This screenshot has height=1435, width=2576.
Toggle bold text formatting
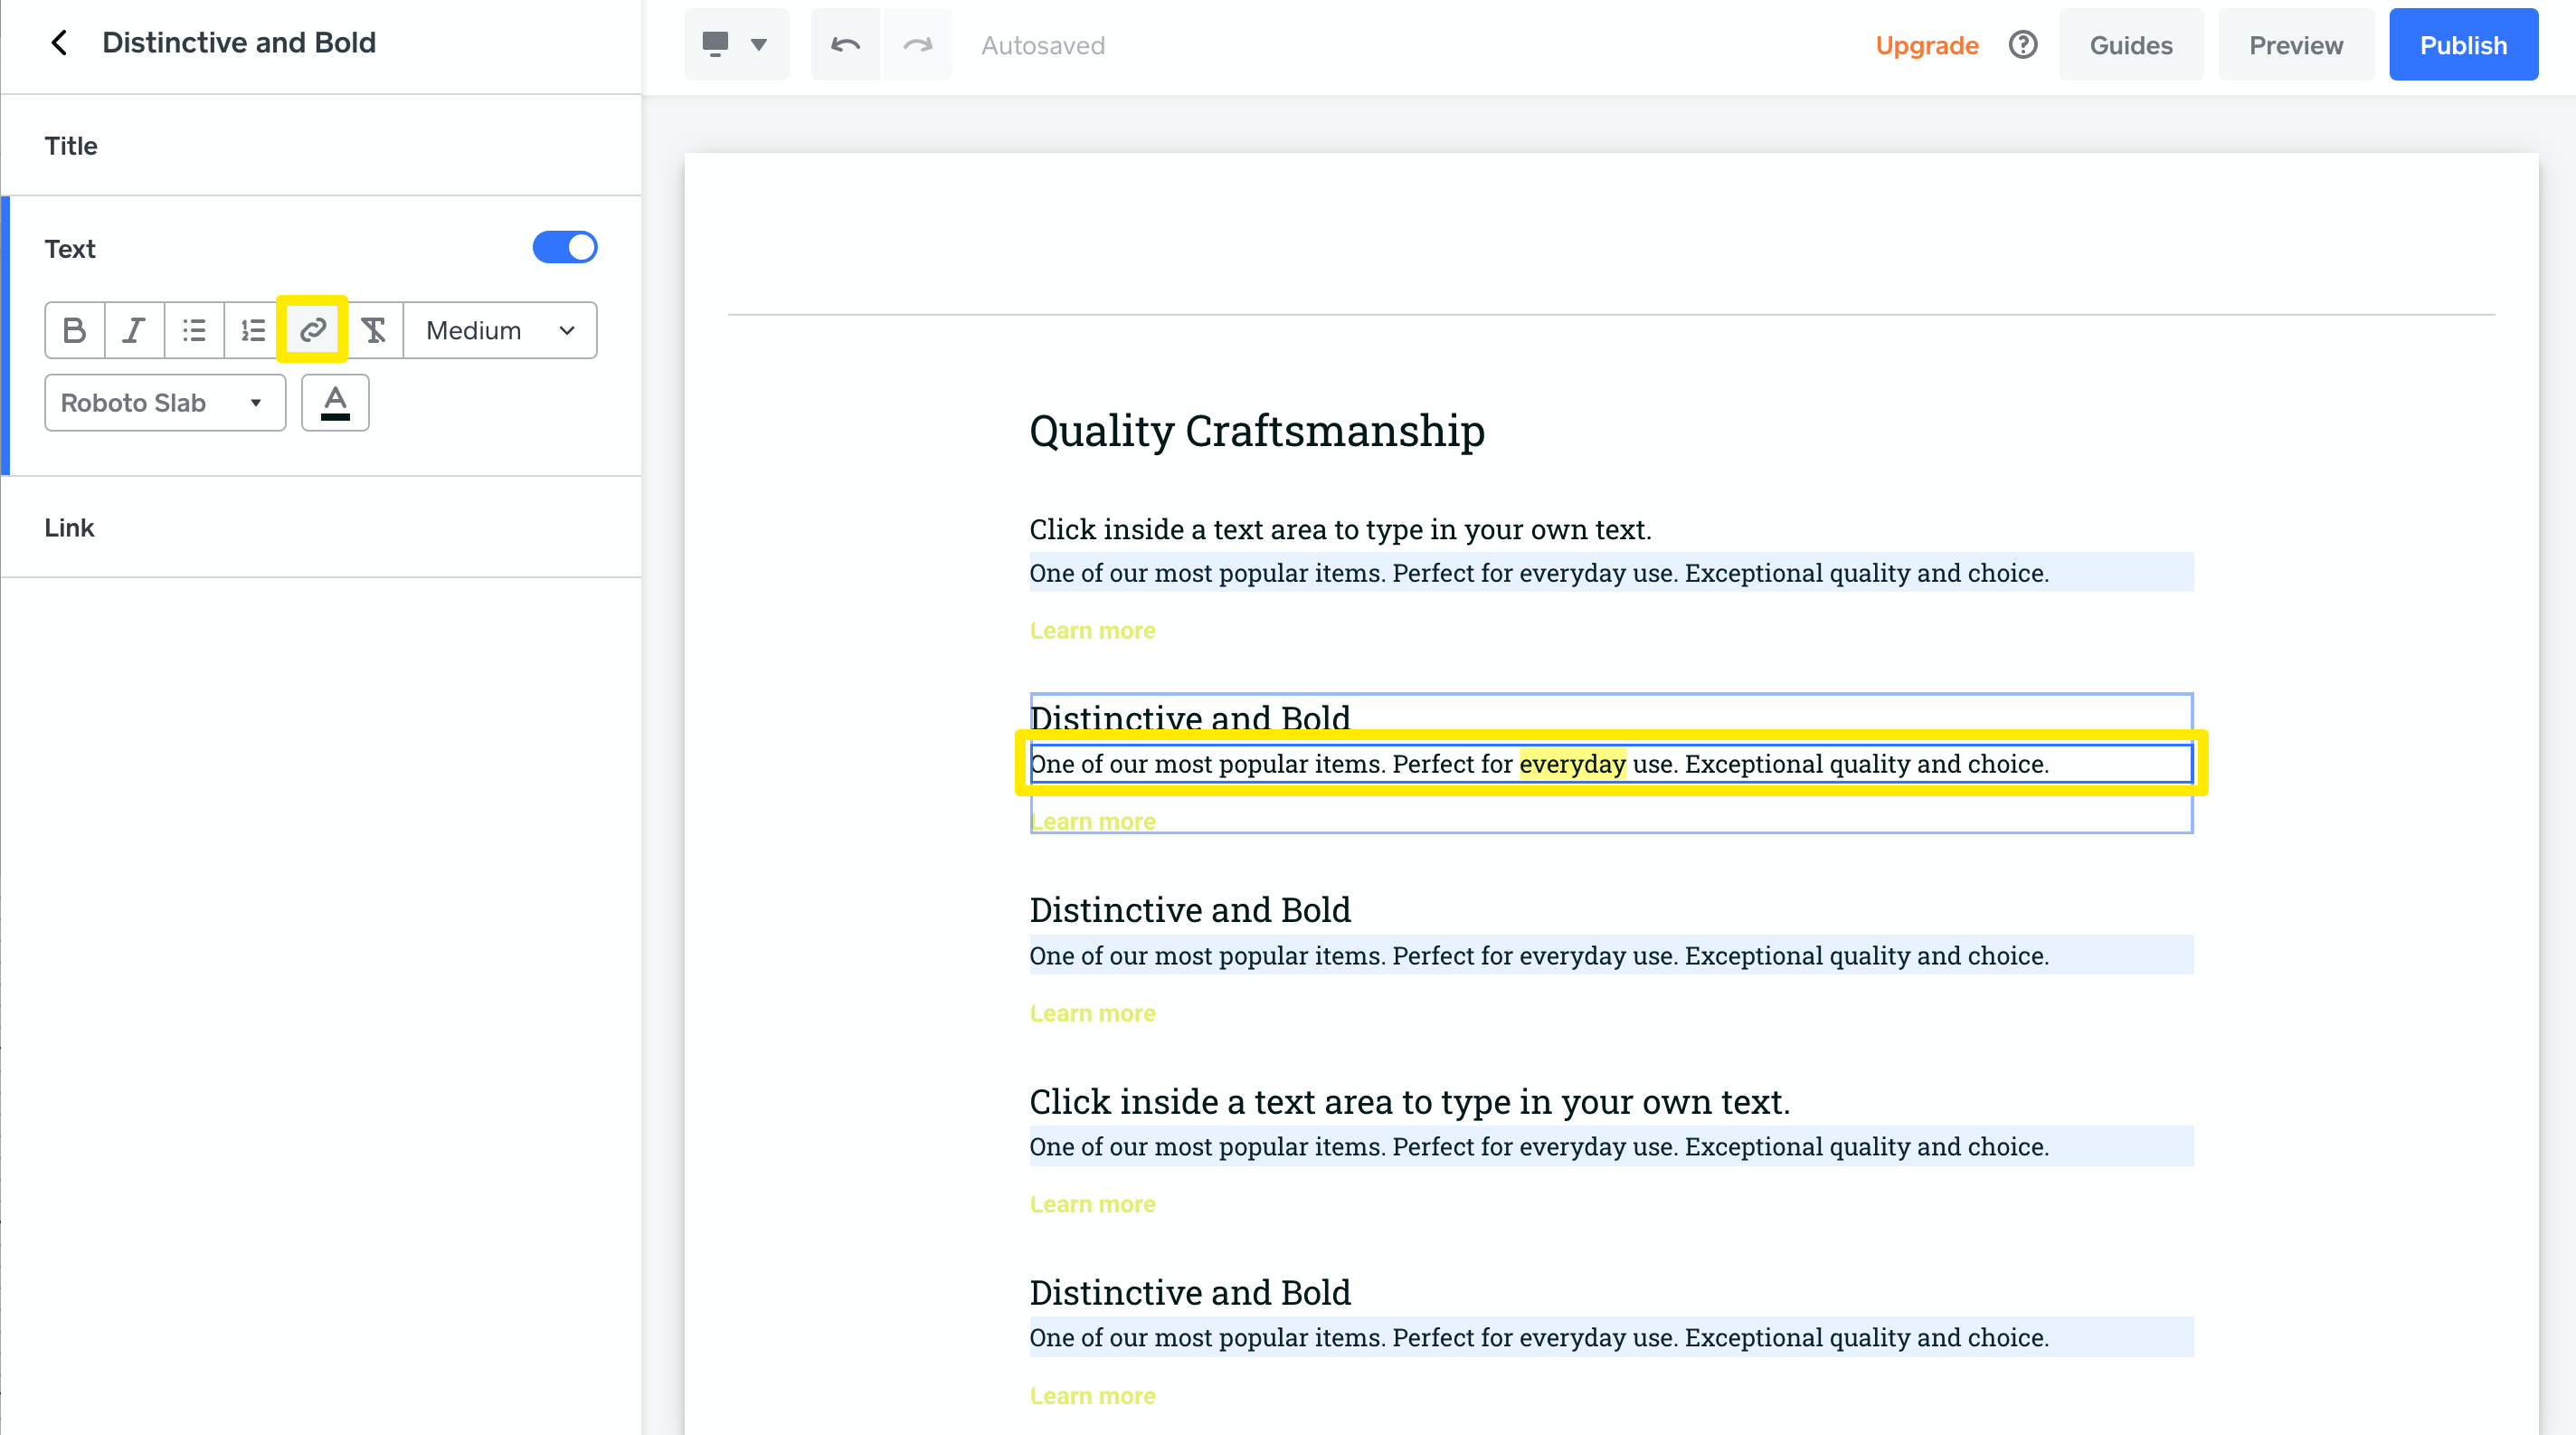(74, 330)
